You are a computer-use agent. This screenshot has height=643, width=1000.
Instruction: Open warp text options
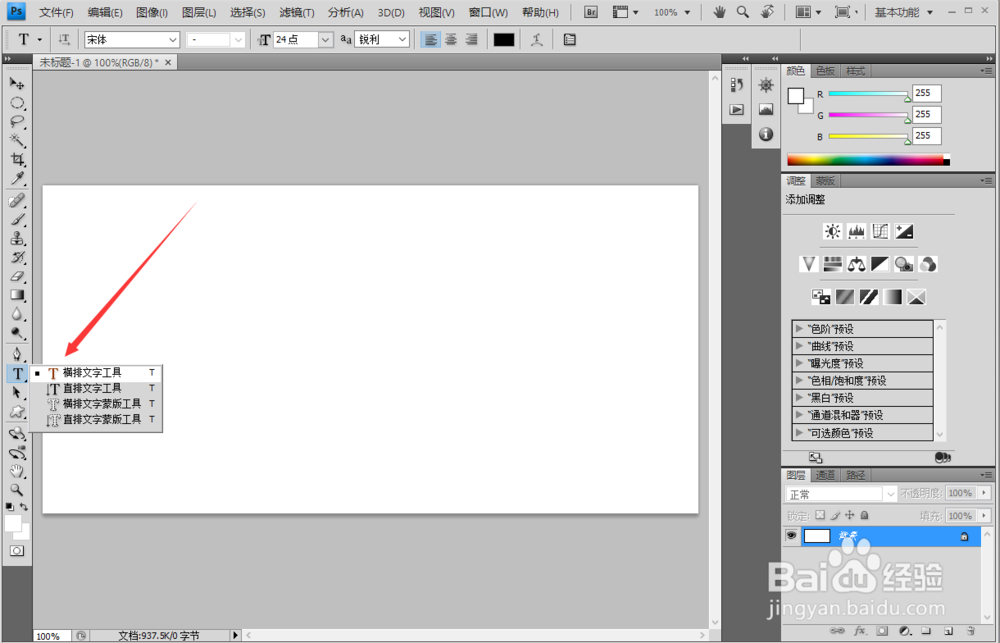[536, 40]
